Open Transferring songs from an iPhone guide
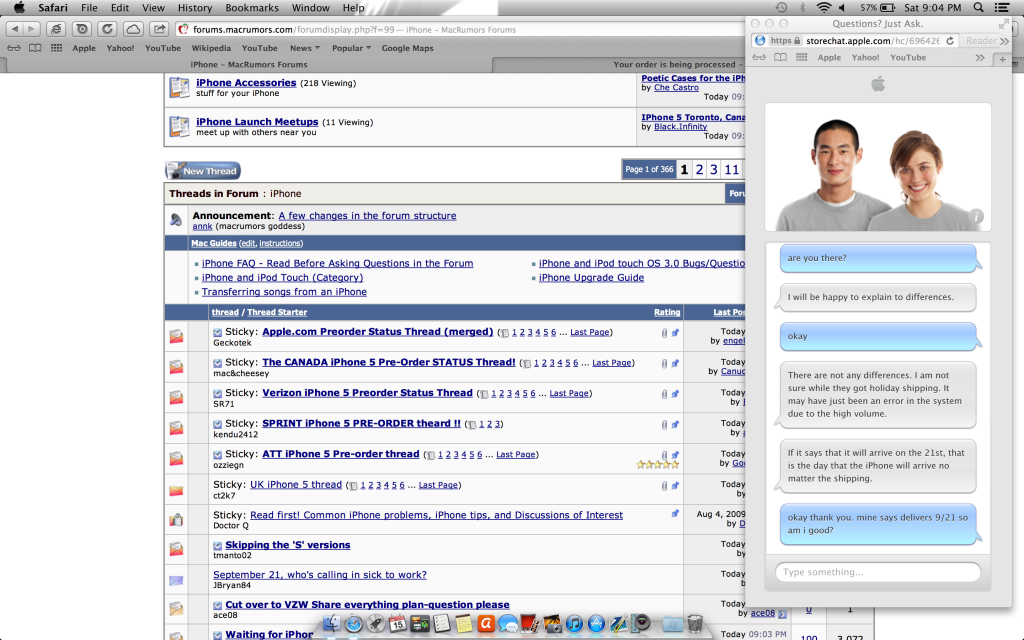Viewport: 1024px width, 640px height. pyautogui.click(x=284, y=292)
